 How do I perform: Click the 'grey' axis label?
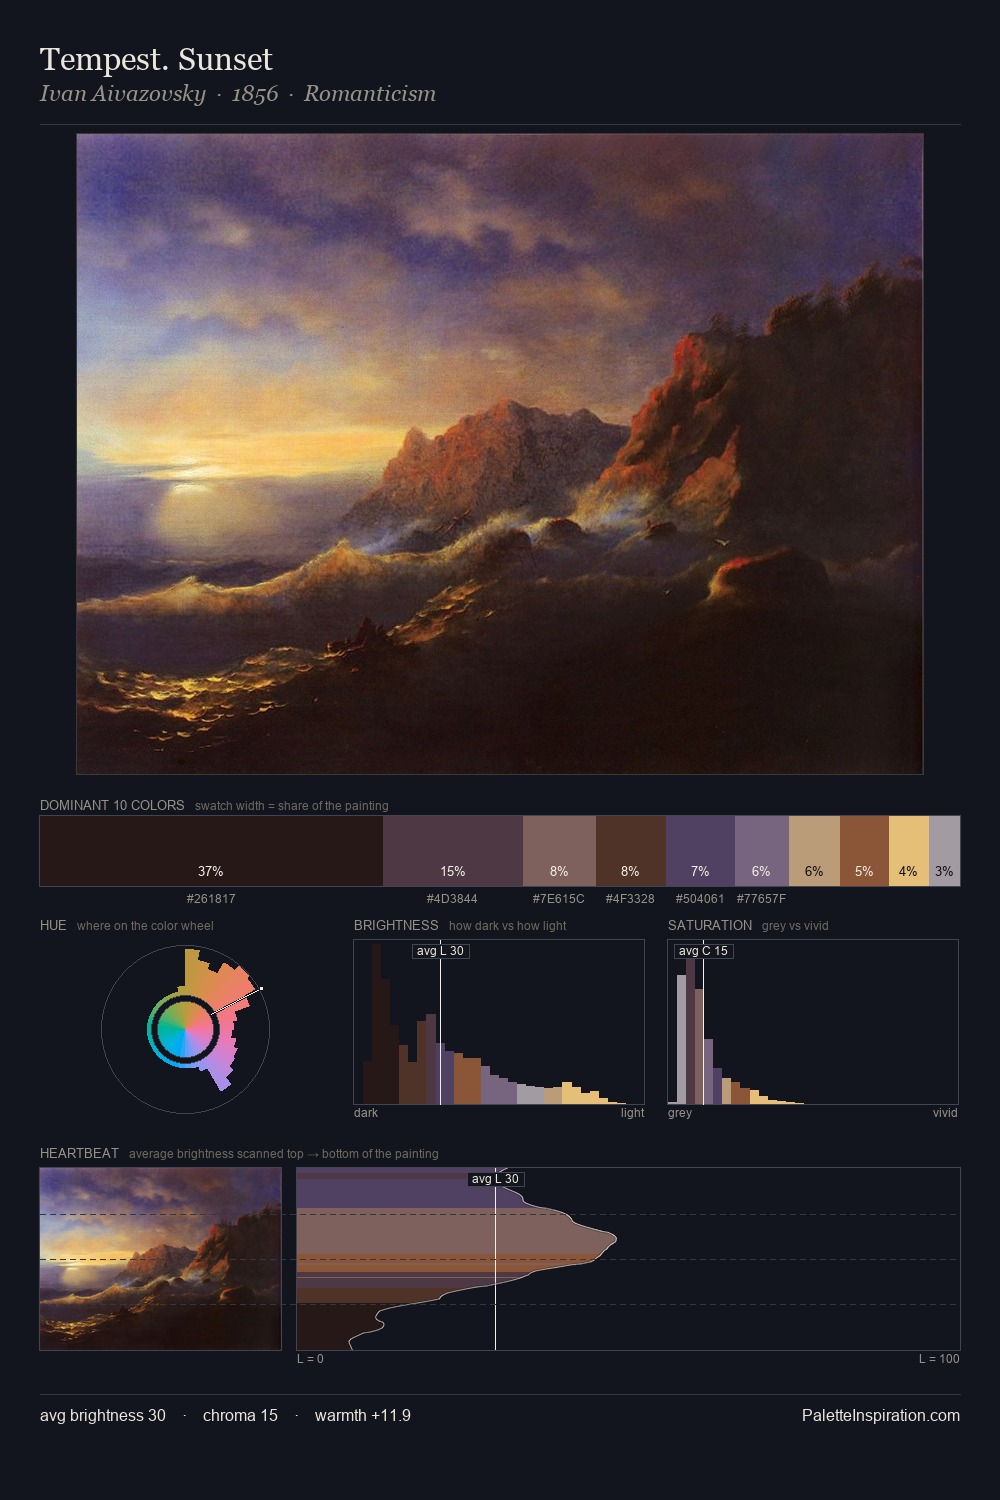pyautogui.click(x=680, y=1113)
